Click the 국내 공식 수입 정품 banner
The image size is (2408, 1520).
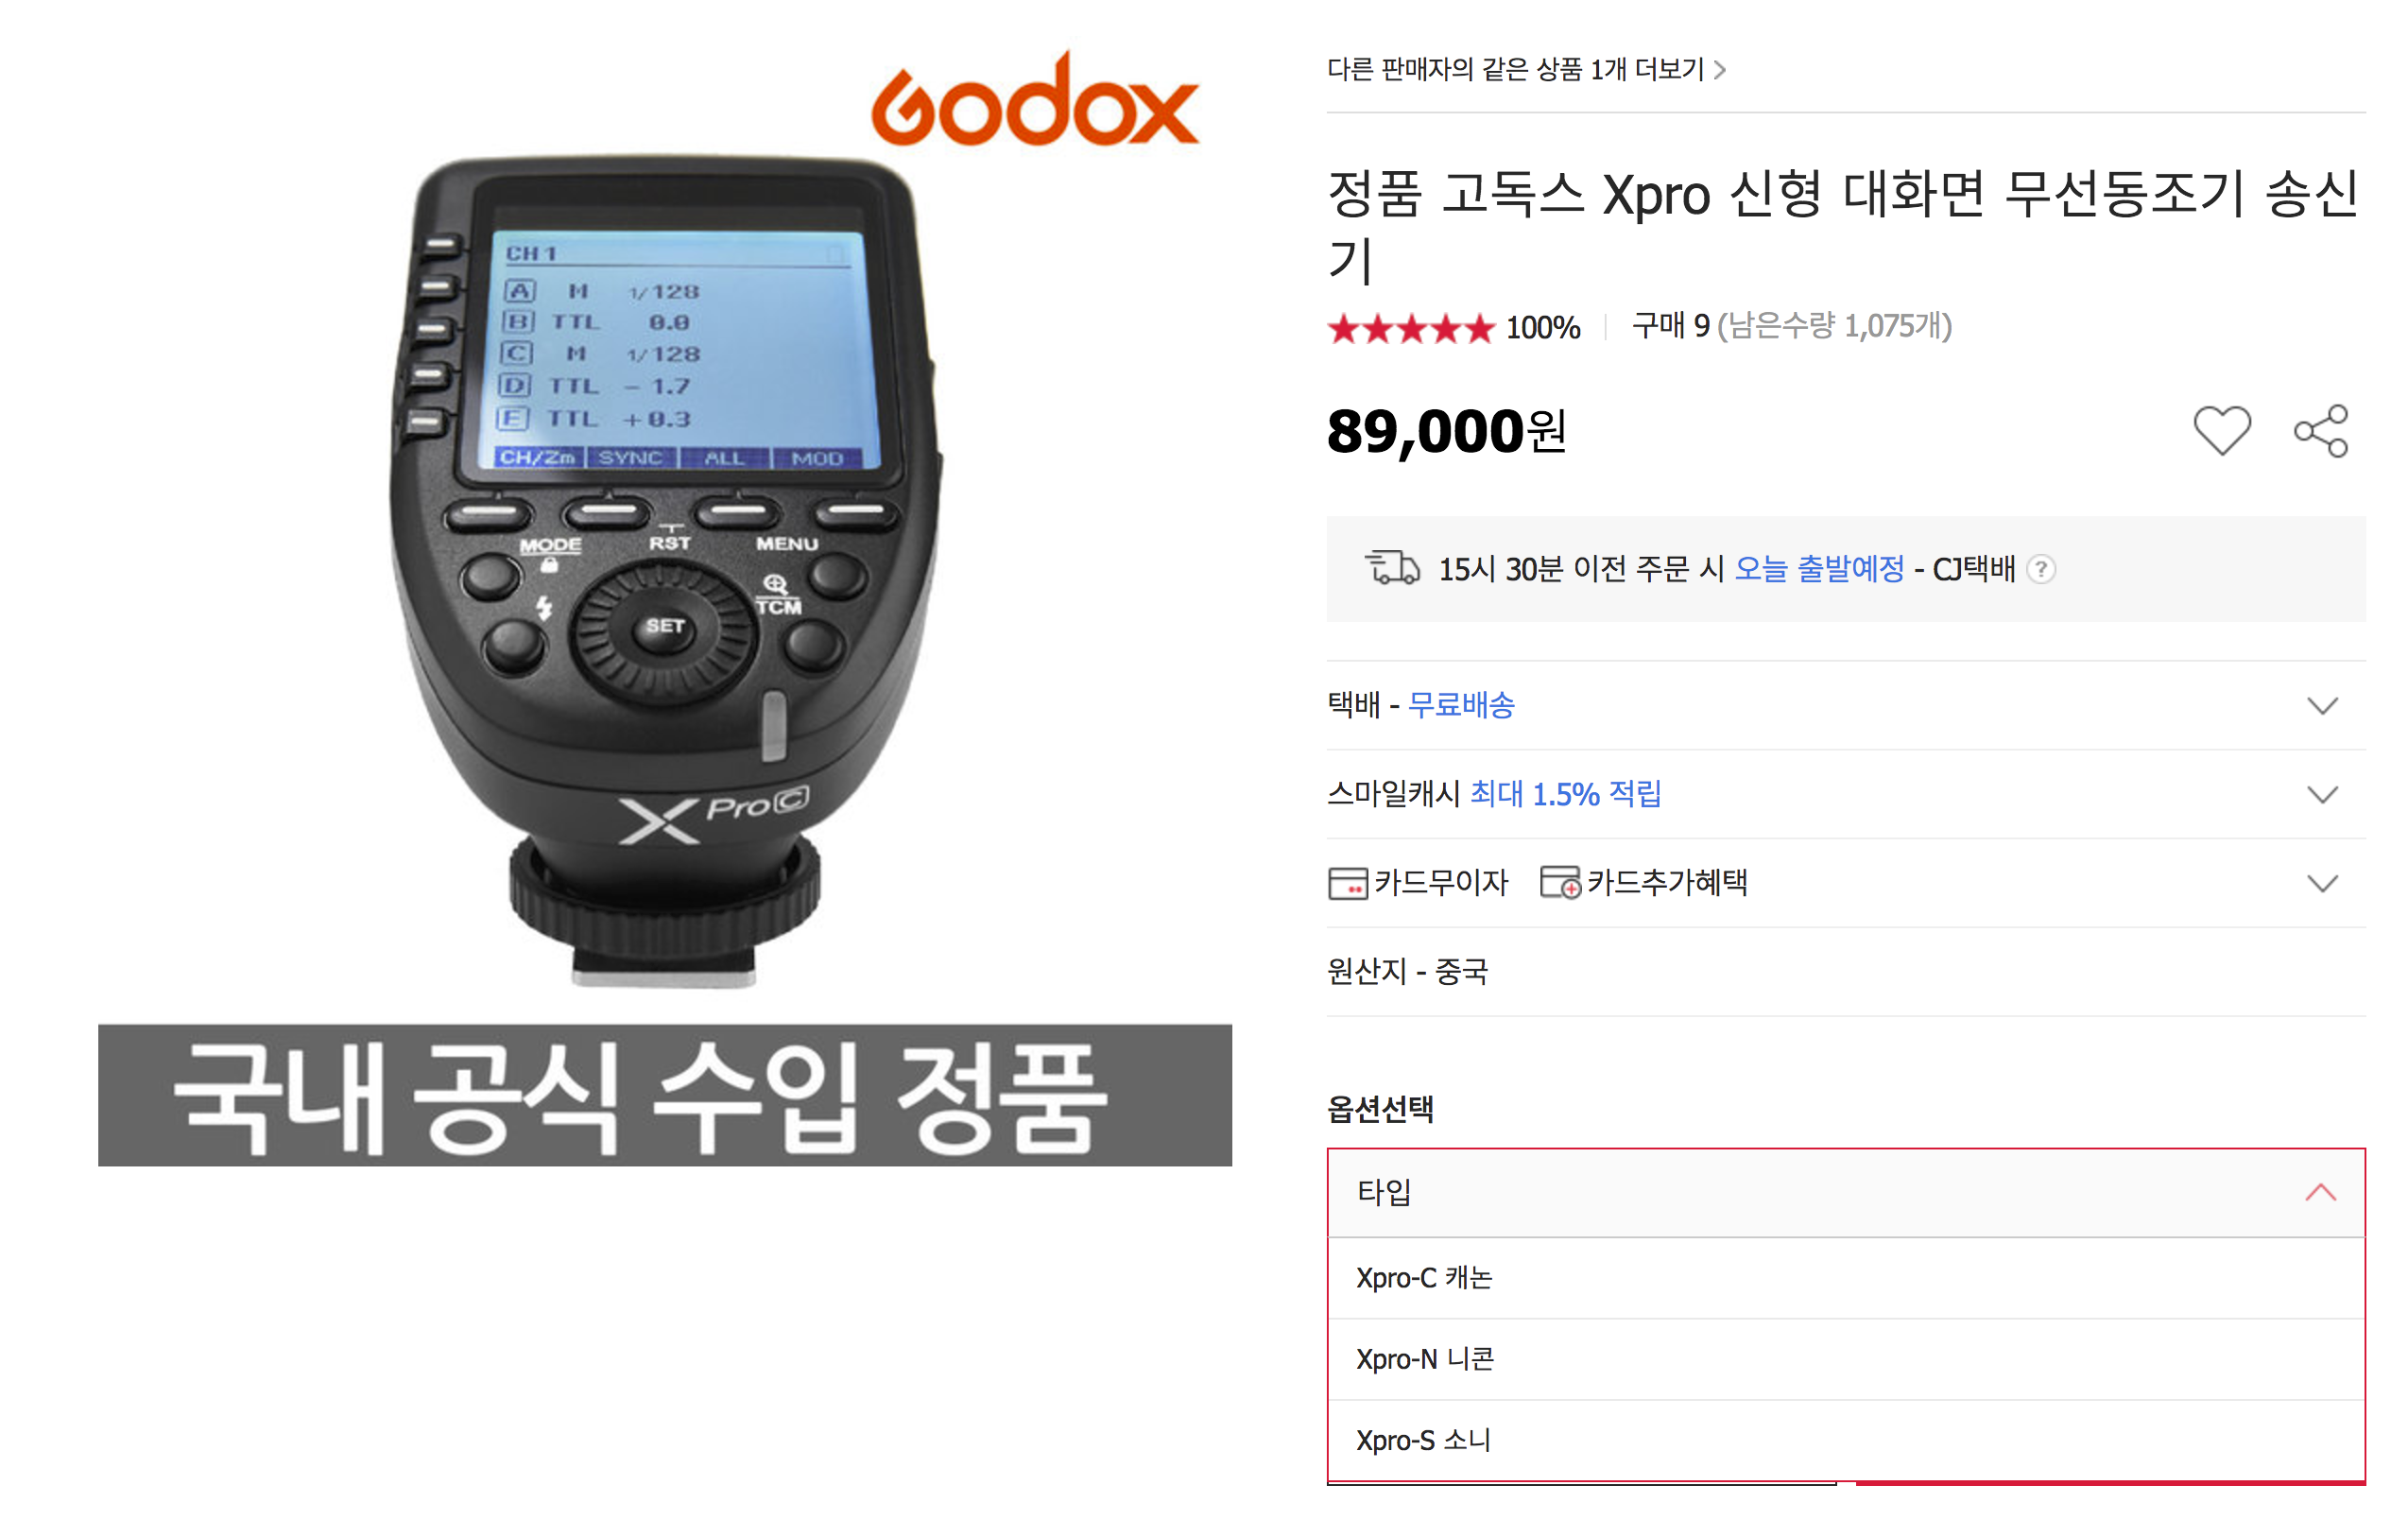coord(664,1095)
